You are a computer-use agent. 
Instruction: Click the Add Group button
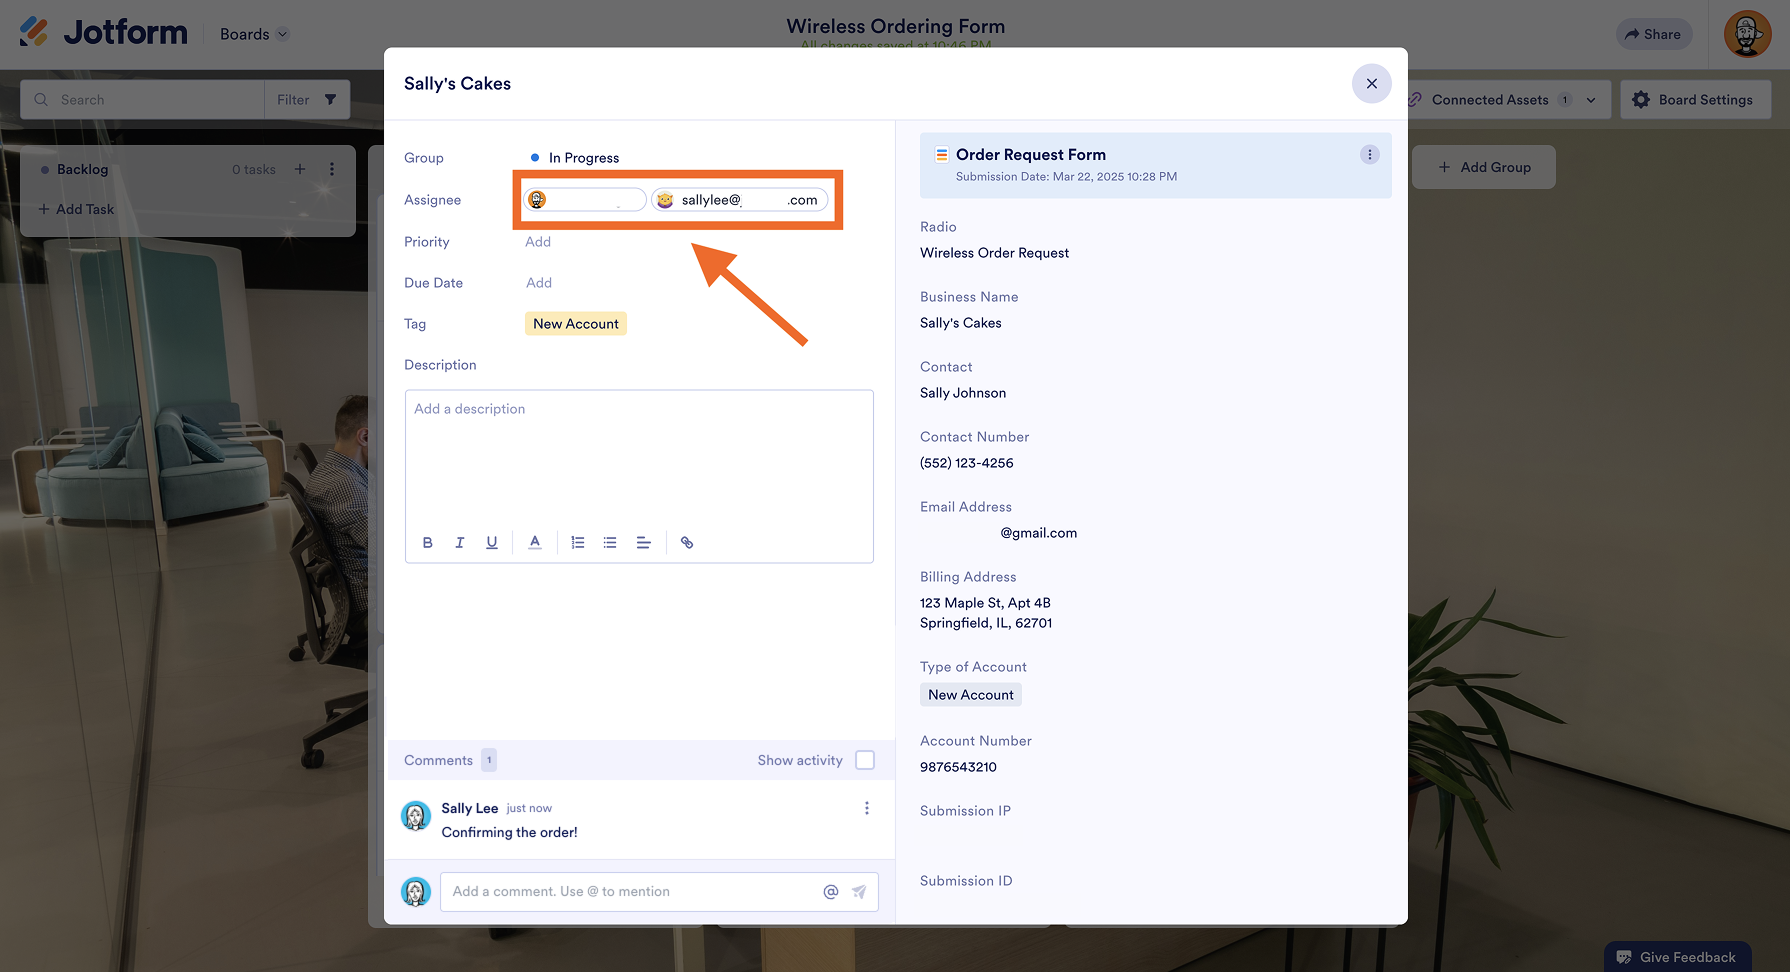pos(1484,167)
